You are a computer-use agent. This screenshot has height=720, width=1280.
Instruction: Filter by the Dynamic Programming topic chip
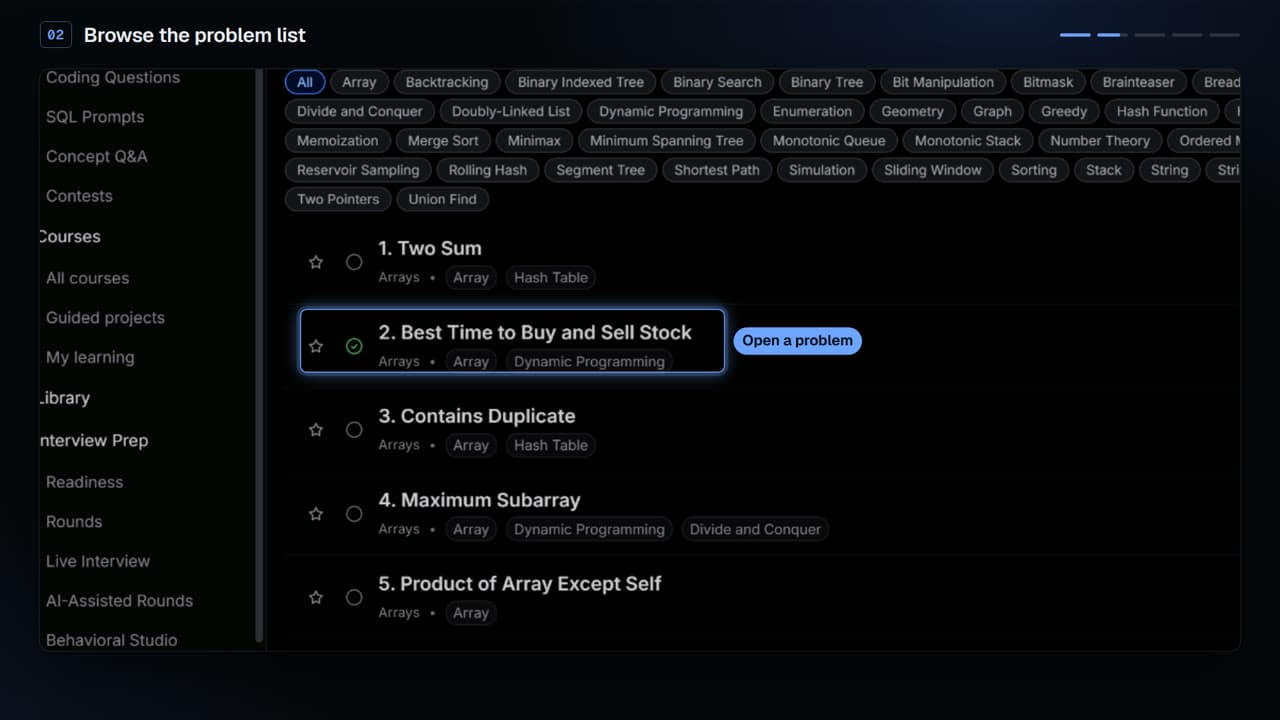671,111
